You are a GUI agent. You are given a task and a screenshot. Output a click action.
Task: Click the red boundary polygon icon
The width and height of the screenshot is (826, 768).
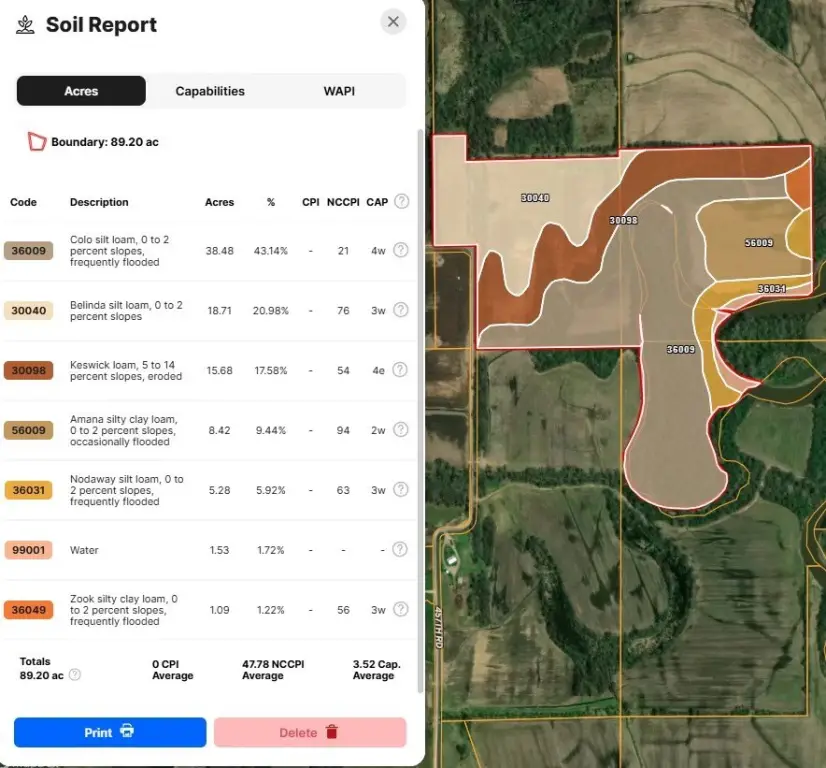[x=36, y=142]
